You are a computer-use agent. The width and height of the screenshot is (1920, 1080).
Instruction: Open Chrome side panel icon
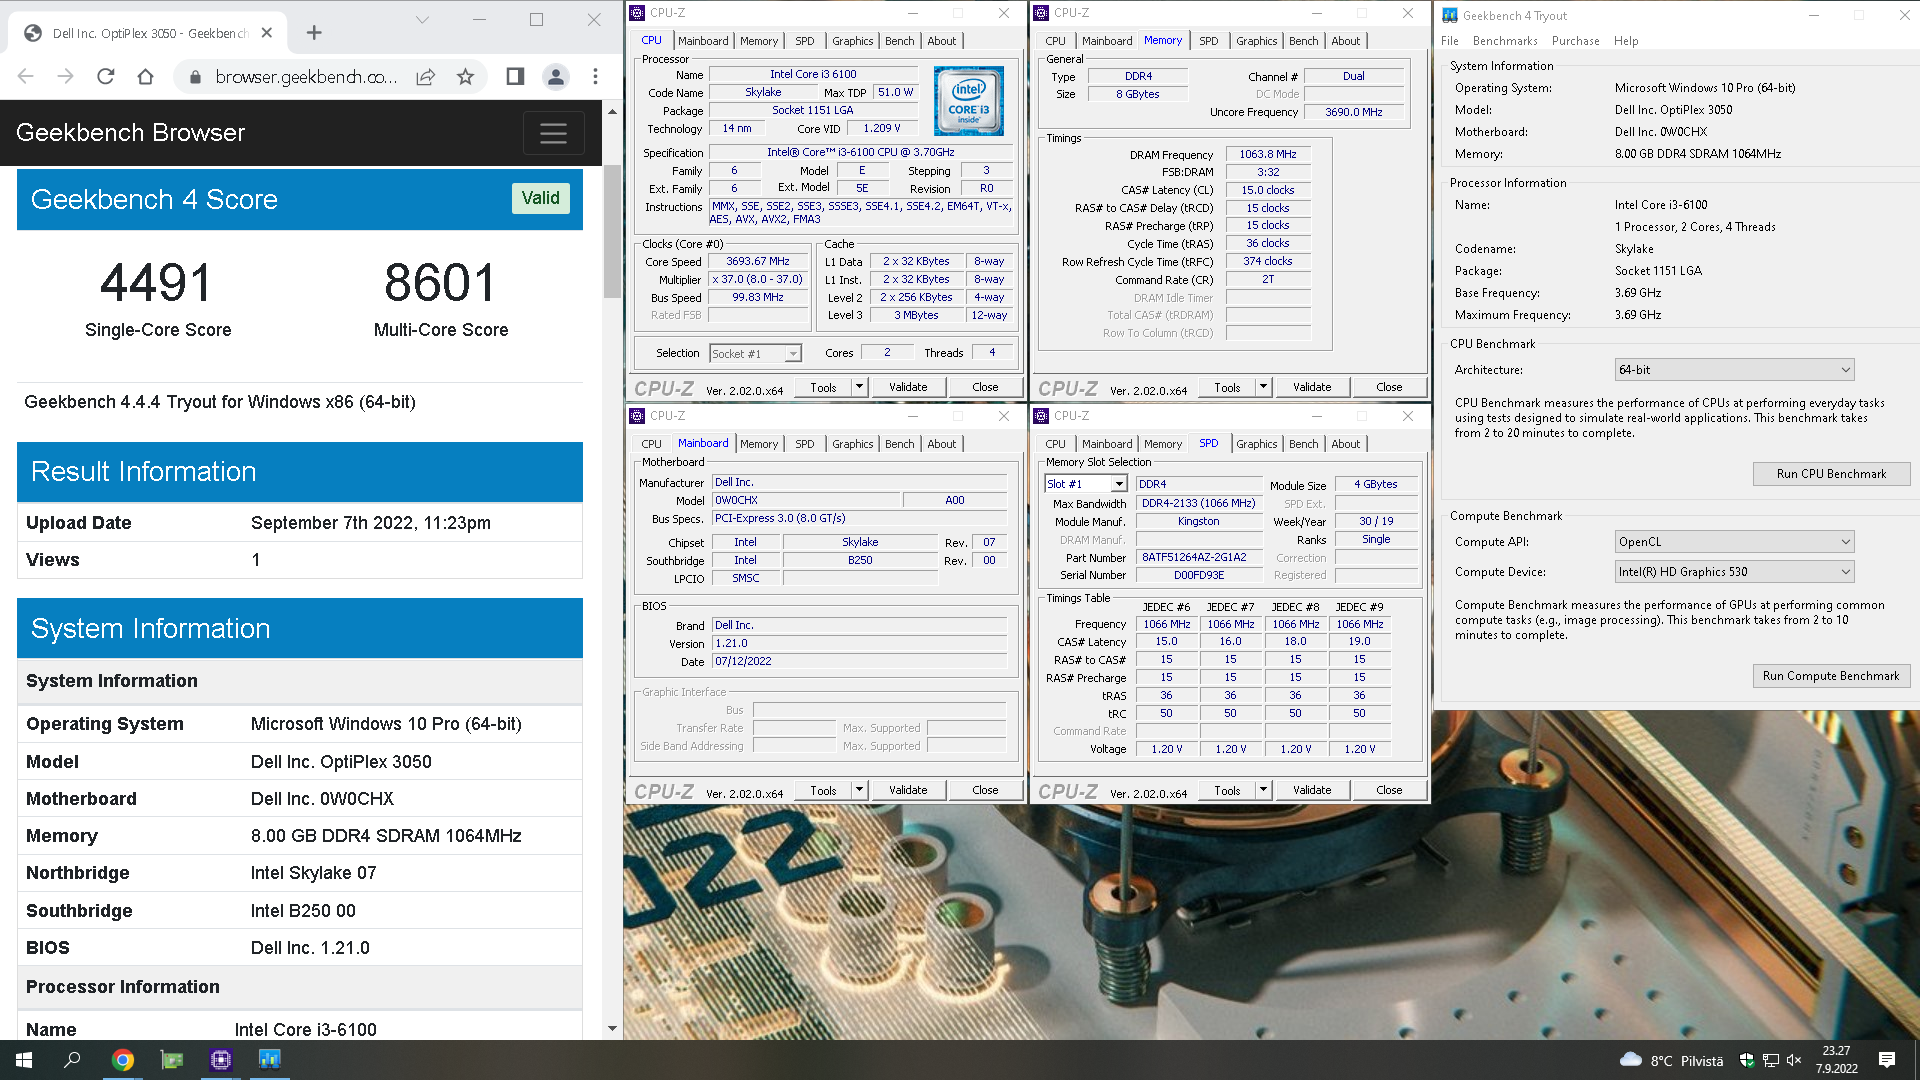tap(515, 77)
